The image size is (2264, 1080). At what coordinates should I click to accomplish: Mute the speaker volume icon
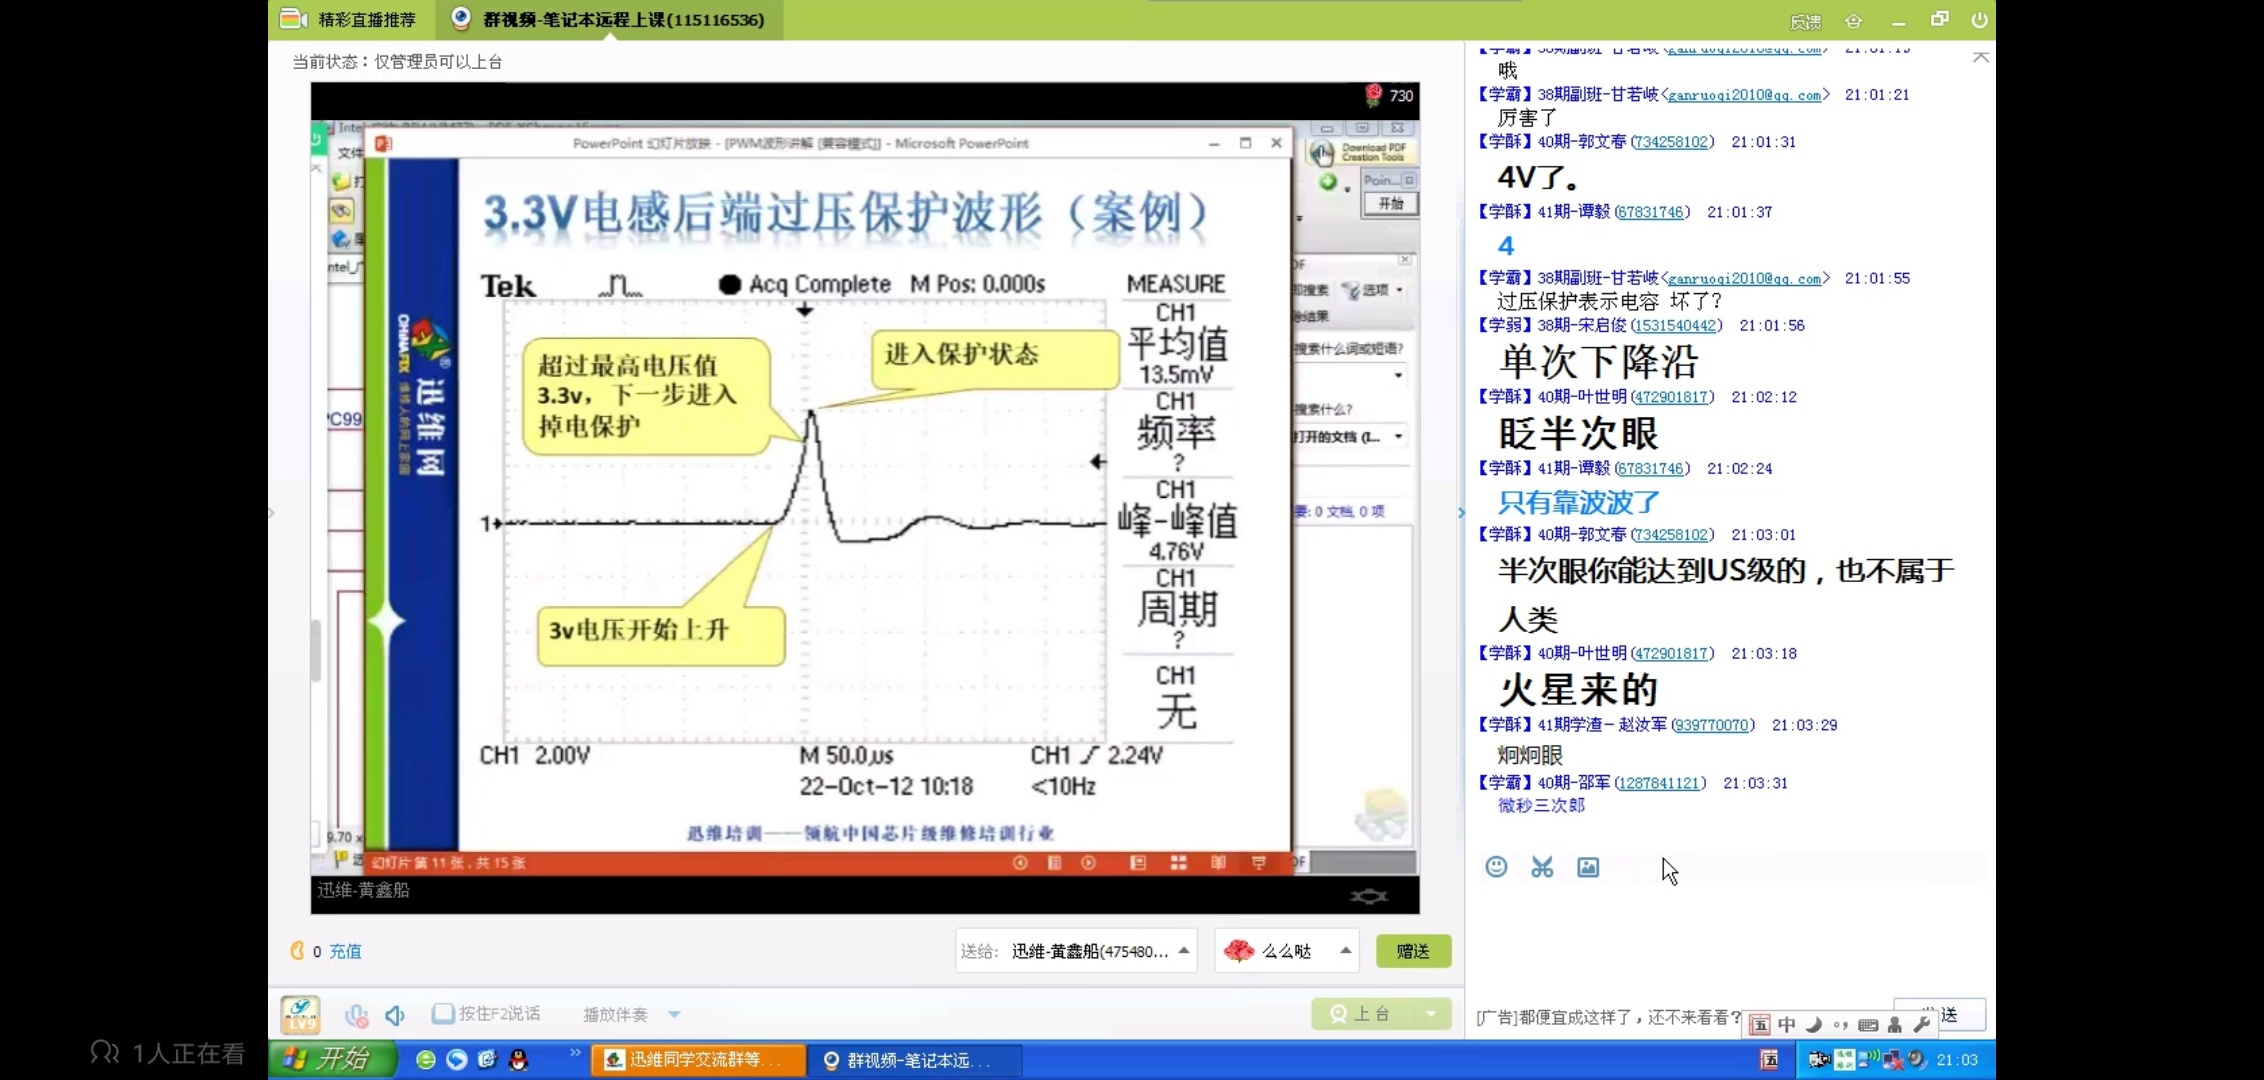tap(395, 1015)
